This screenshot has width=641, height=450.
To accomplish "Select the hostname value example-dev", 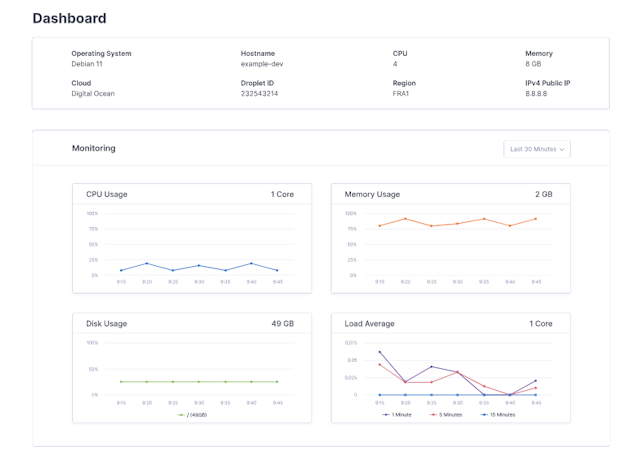I will (264, 64).
